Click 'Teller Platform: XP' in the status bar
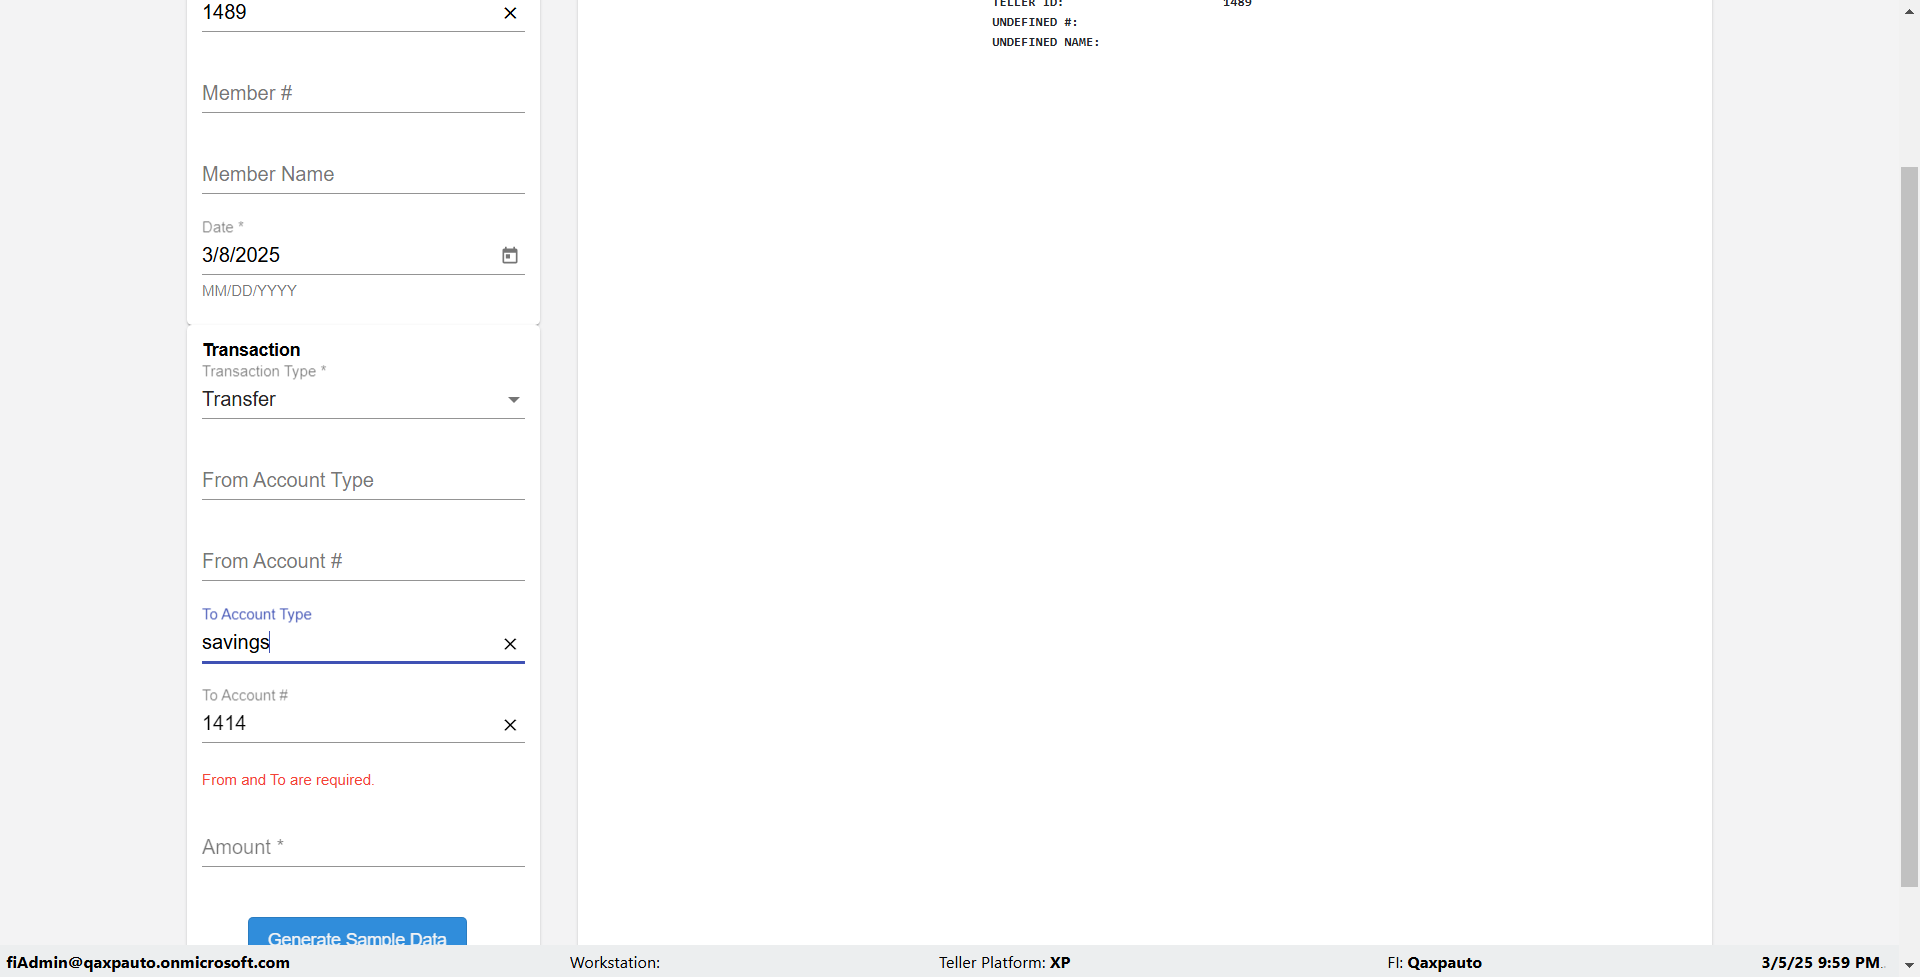The height and width of the screenshot is (977, 1920). point(1004,962)
